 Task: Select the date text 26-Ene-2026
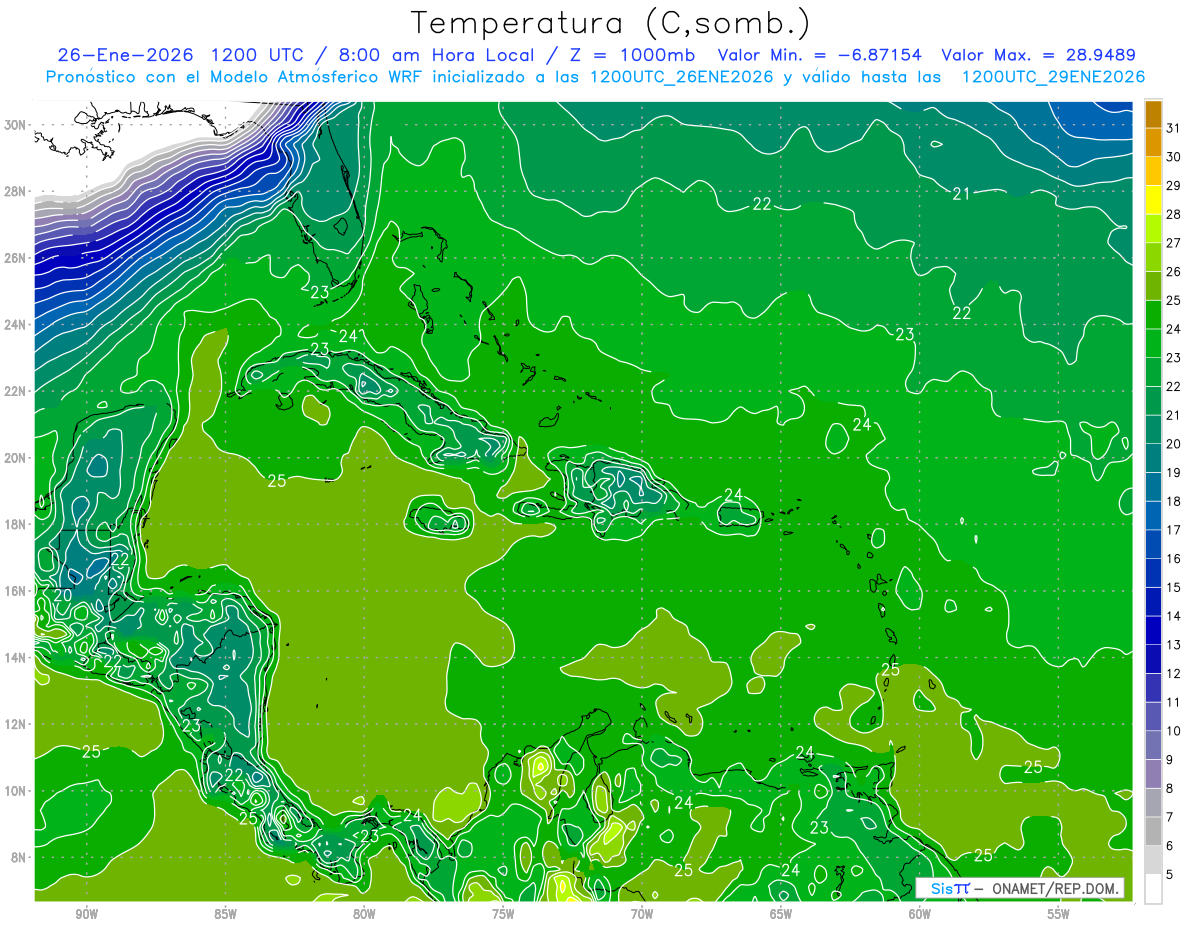click(125, 54)
